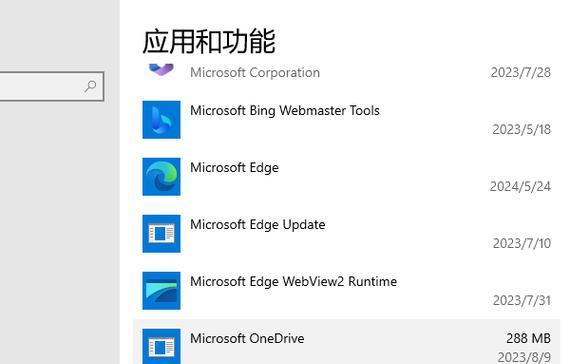Click the Microsoft OneDrive app icon

click(161, 346)
